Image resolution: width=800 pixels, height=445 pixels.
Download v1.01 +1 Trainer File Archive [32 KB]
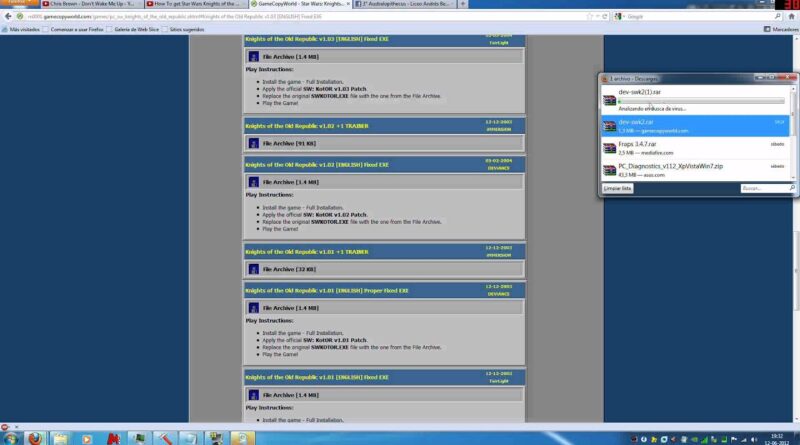pyautogui.click(x=289, y=269)
